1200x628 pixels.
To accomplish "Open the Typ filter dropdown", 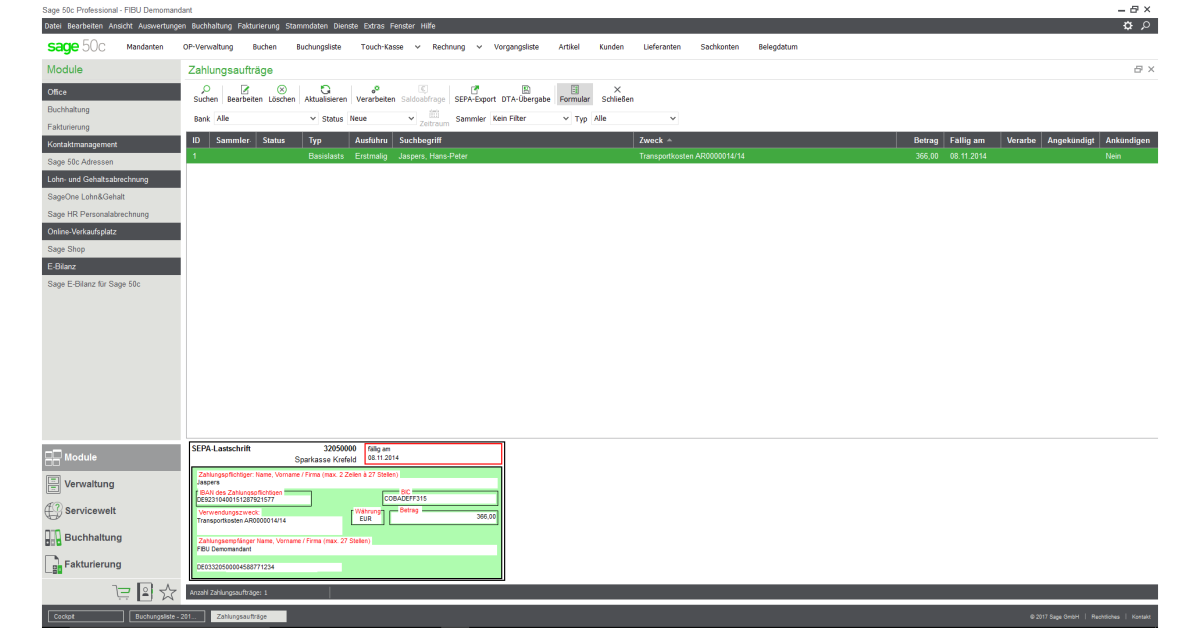I will 635,118.
